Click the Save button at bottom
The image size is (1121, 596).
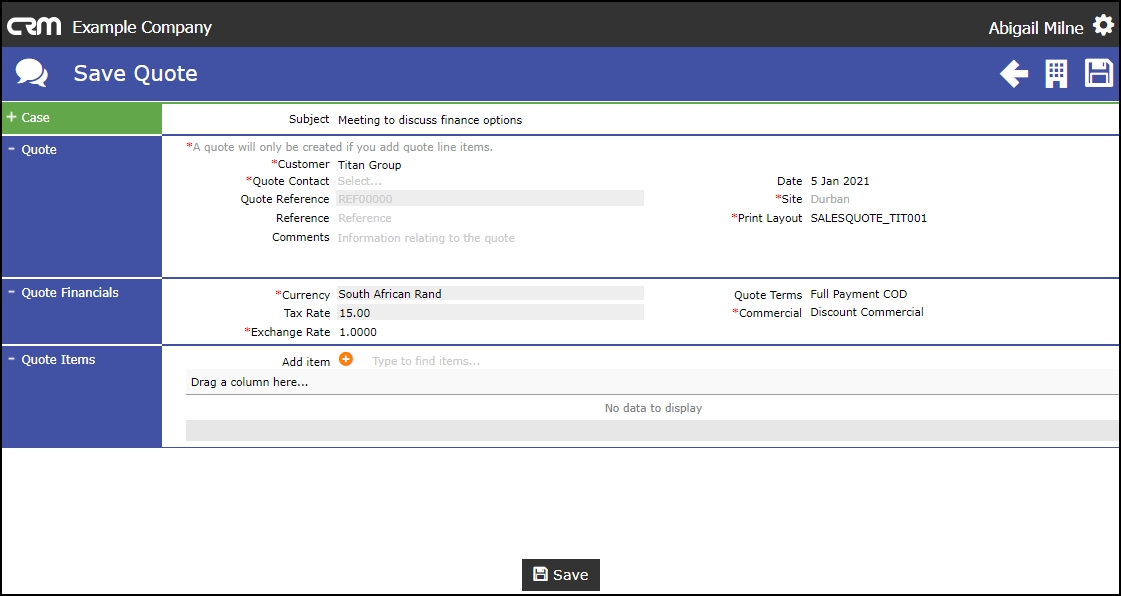point(560,575)
